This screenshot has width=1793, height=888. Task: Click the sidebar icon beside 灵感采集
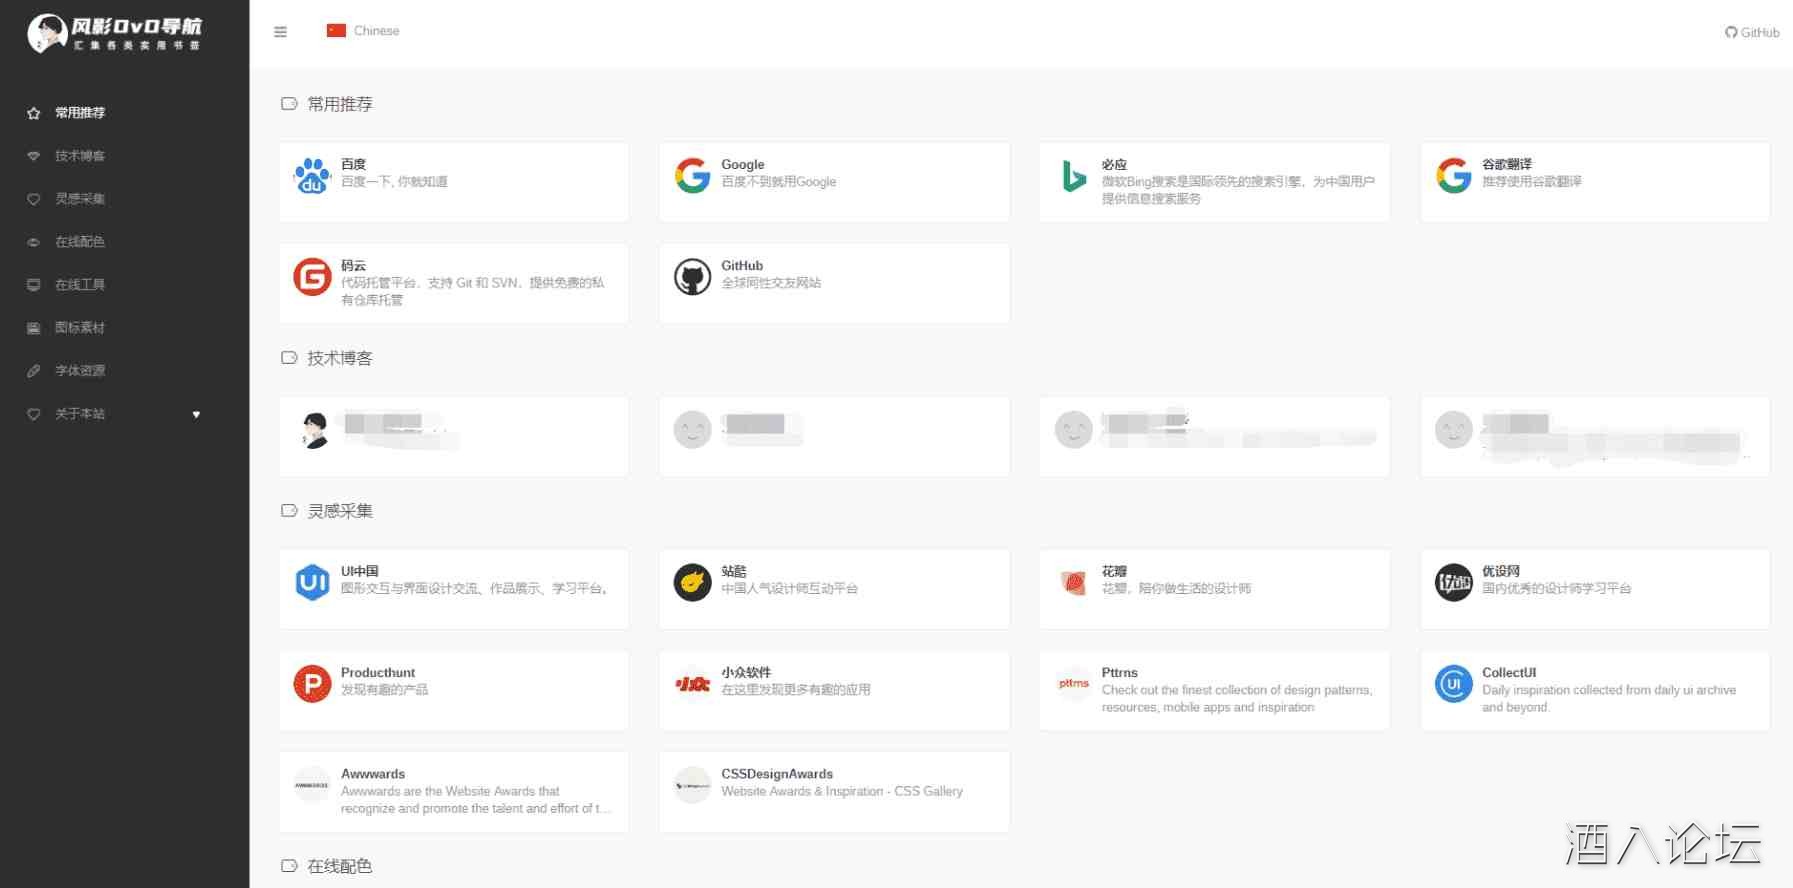[x=34, y=199]
